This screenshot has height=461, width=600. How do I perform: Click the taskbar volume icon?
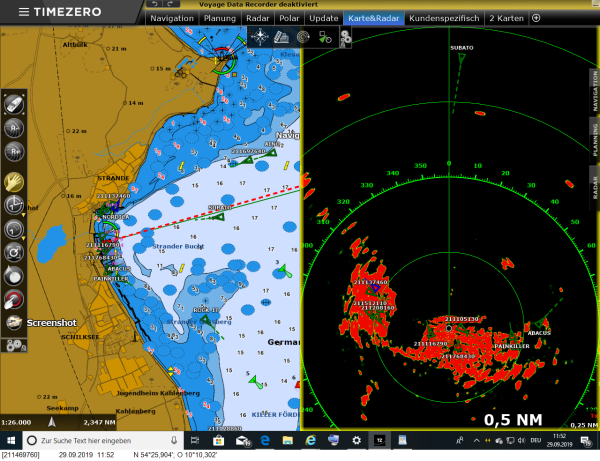click(x=521, y=440)
